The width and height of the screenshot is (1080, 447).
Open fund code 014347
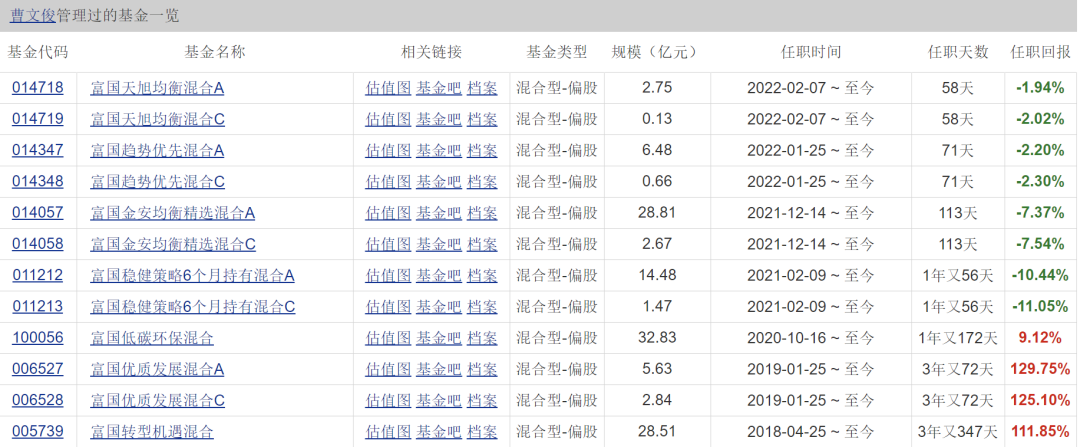(x=37, y=150)
